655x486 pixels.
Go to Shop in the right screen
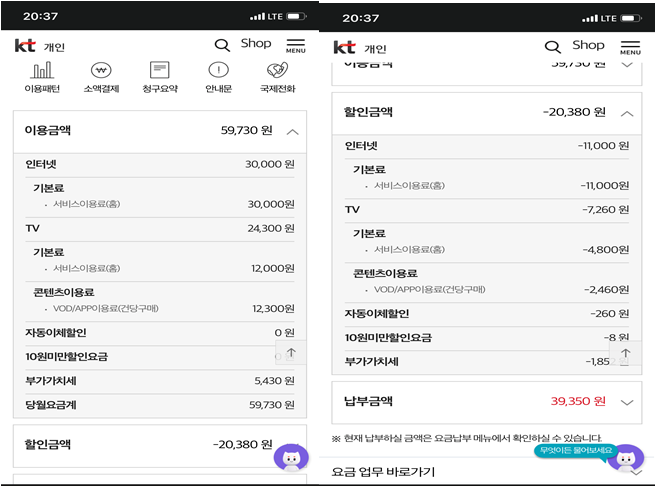tap(588, 45)
